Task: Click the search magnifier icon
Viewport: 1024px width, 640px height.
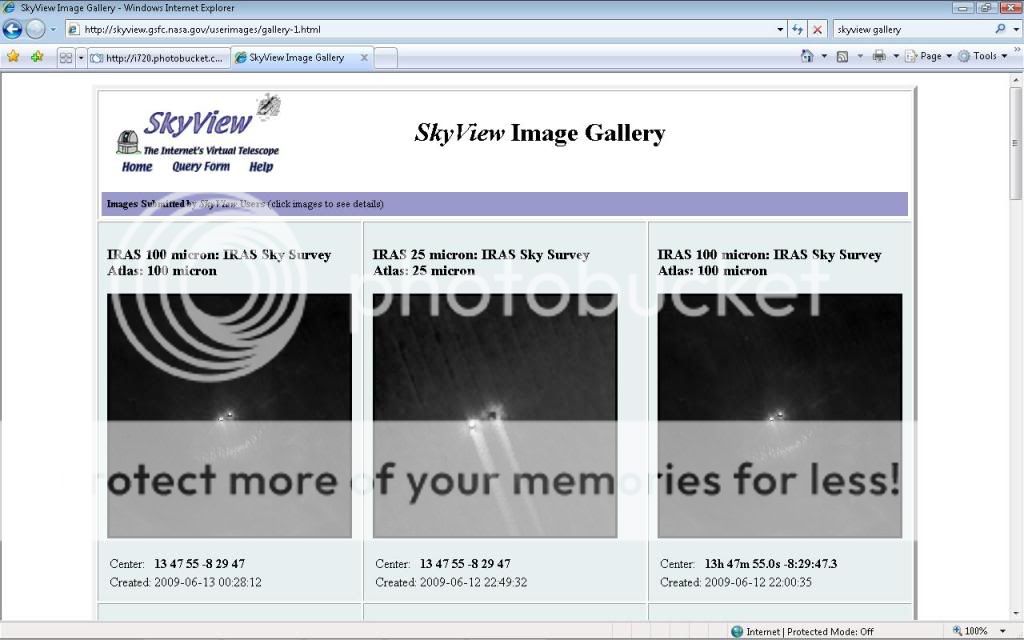Action: (1001, 30)
